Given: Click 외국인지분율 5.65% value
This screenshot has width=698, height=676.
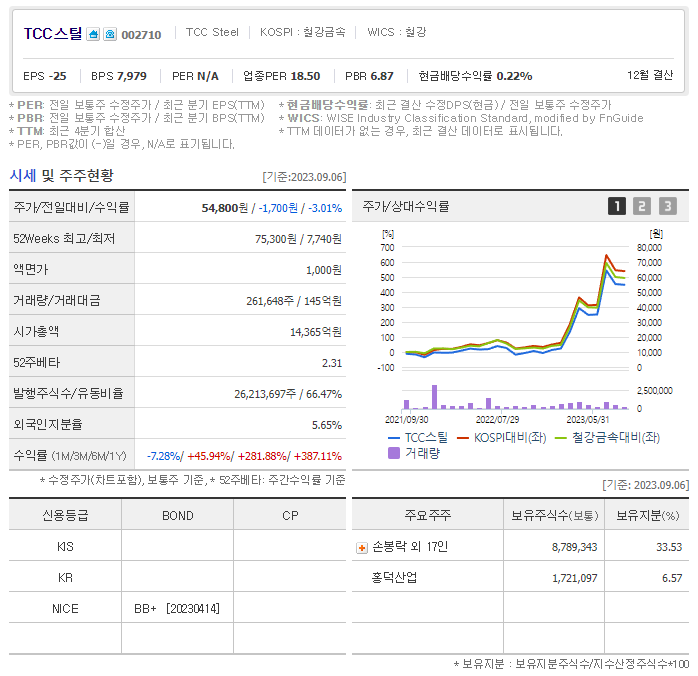Looking at the screenshot, I should (x=327, y=425).
